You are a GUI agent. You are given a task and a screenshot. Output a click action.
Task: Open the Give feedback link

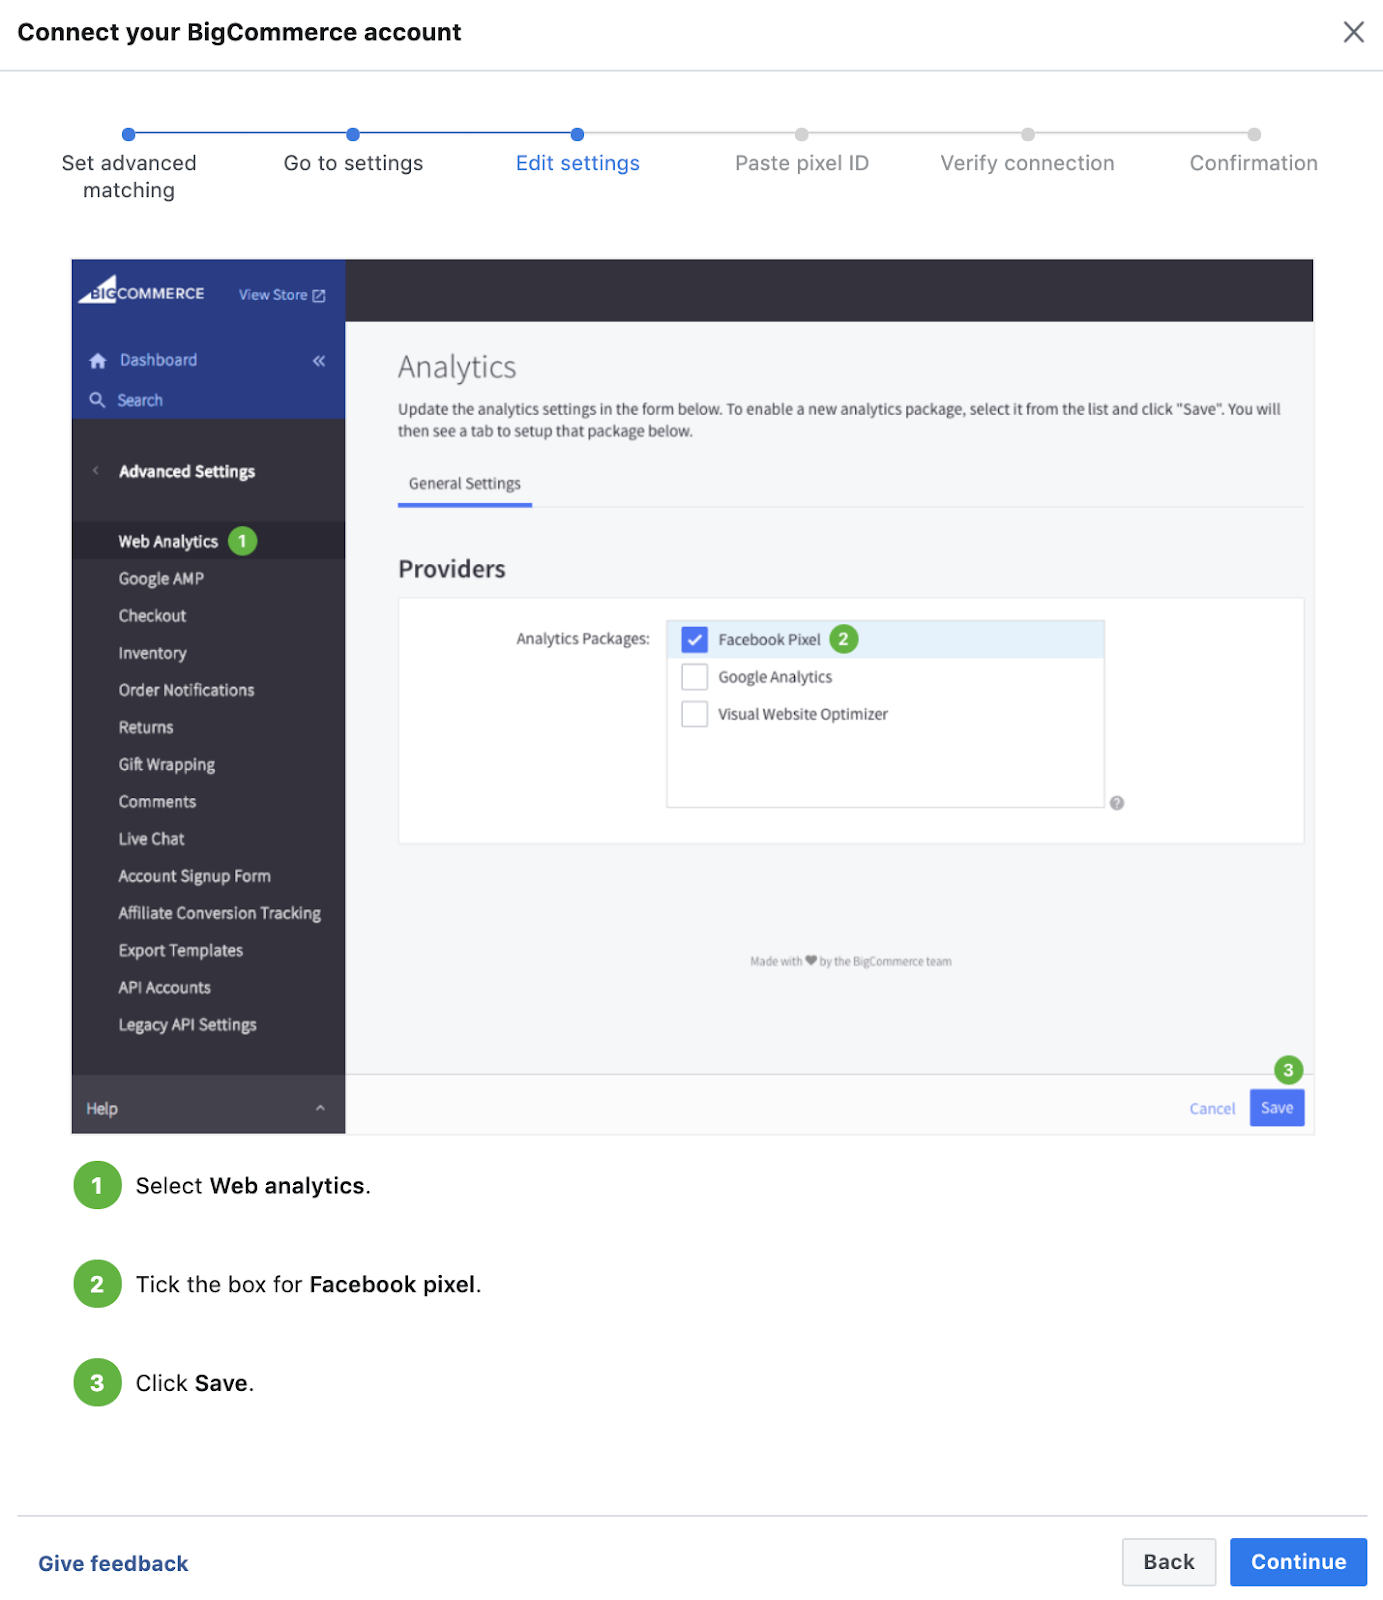(113, 1564)
